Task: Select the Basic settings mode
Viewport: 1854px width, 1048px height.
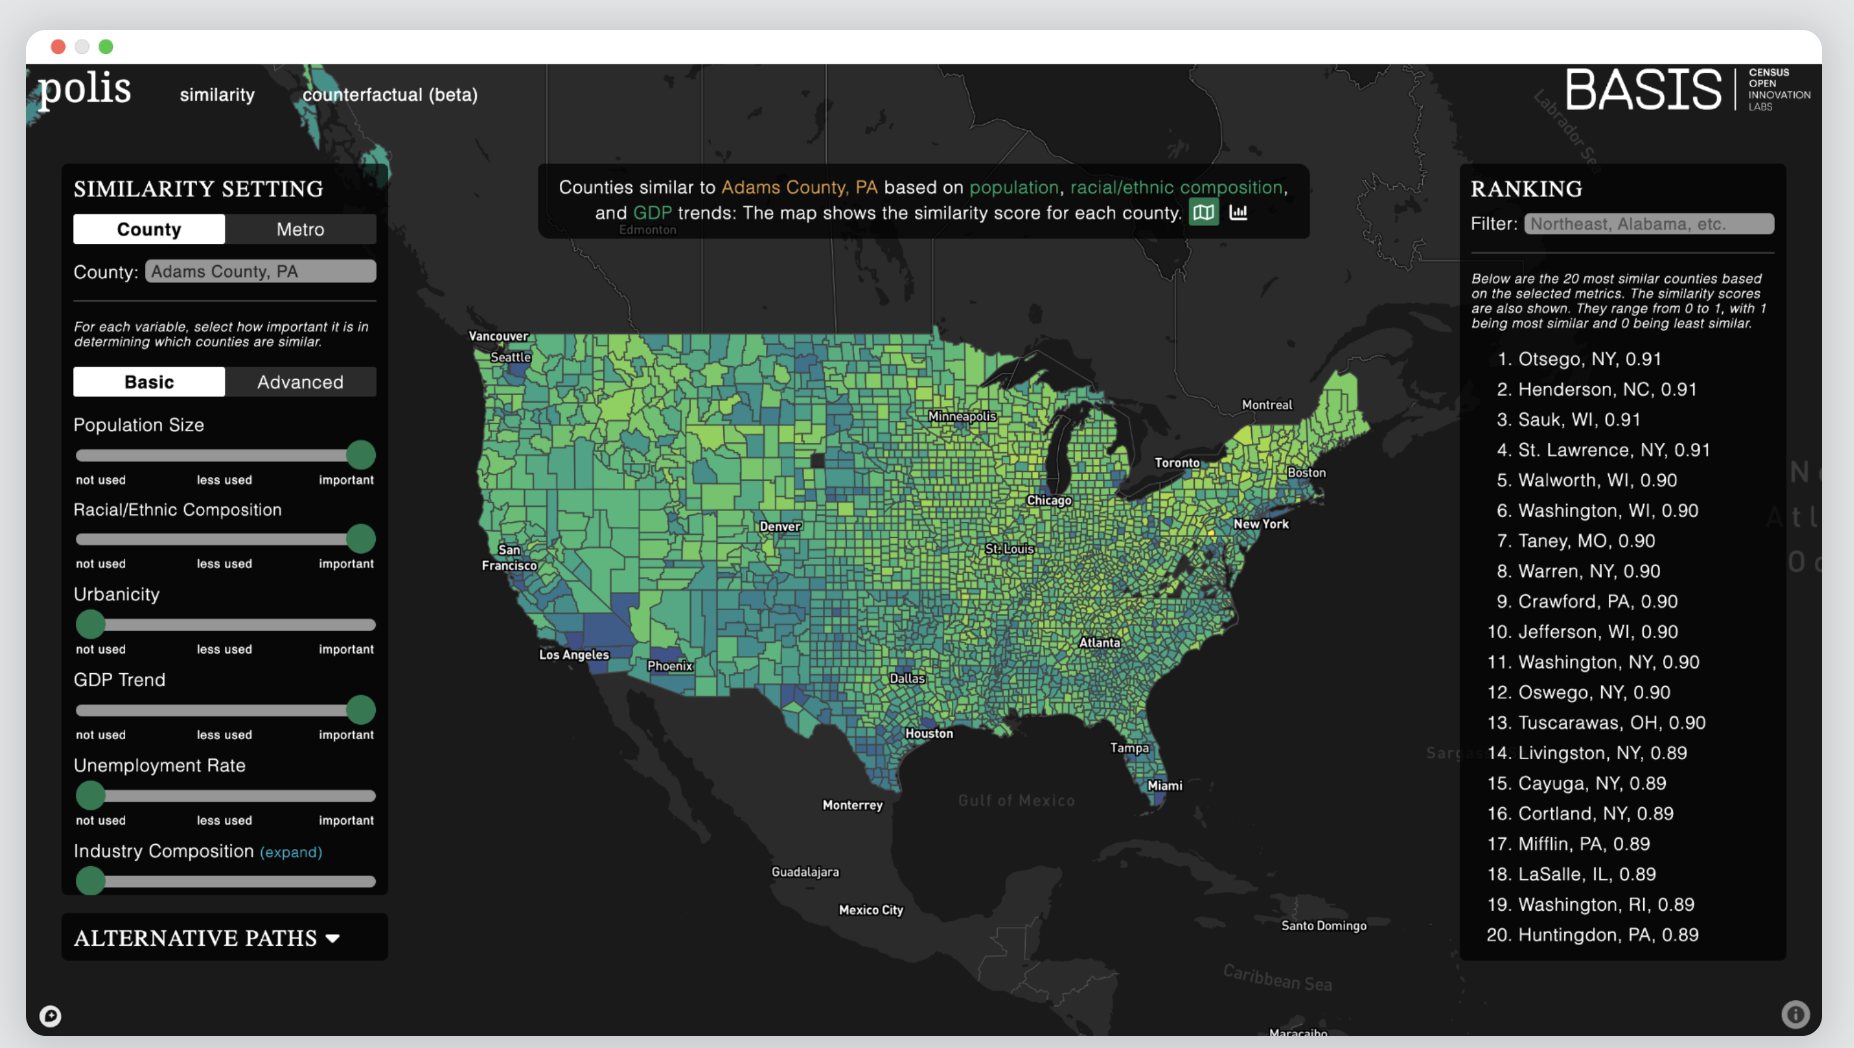Action: point(149,382)
